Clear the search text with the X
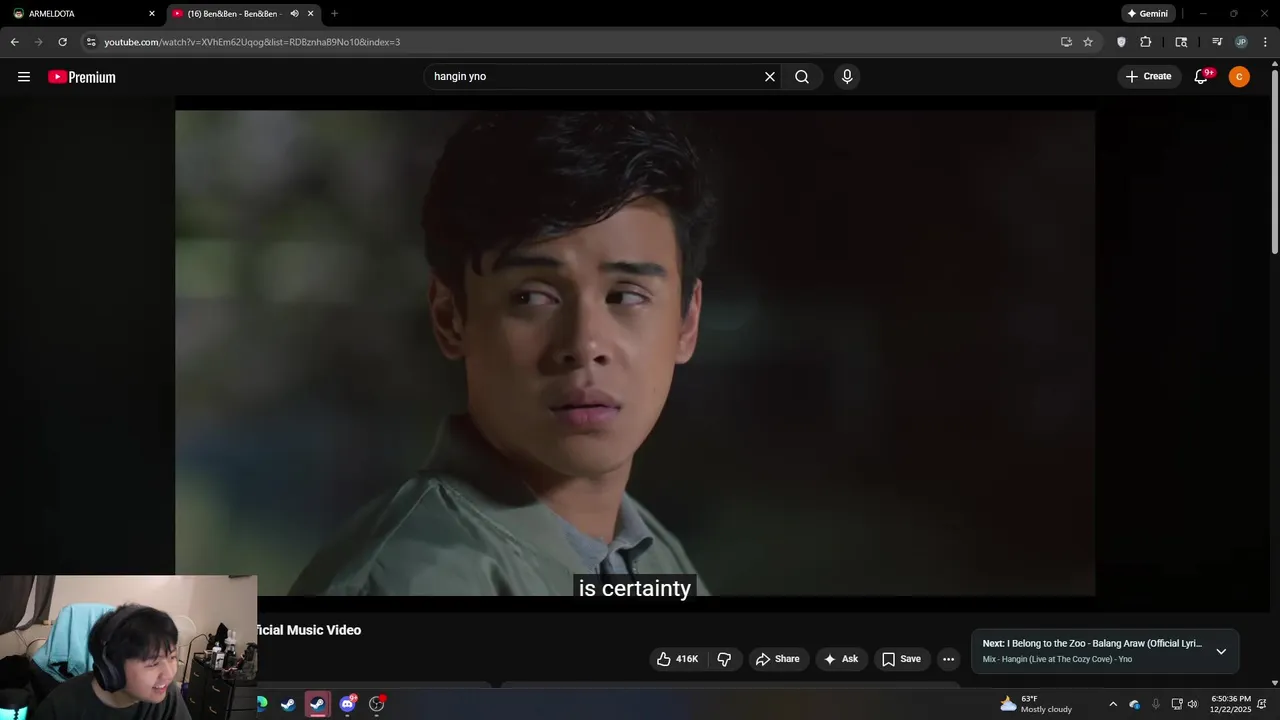1280x720 pixels. pos(770,77)
